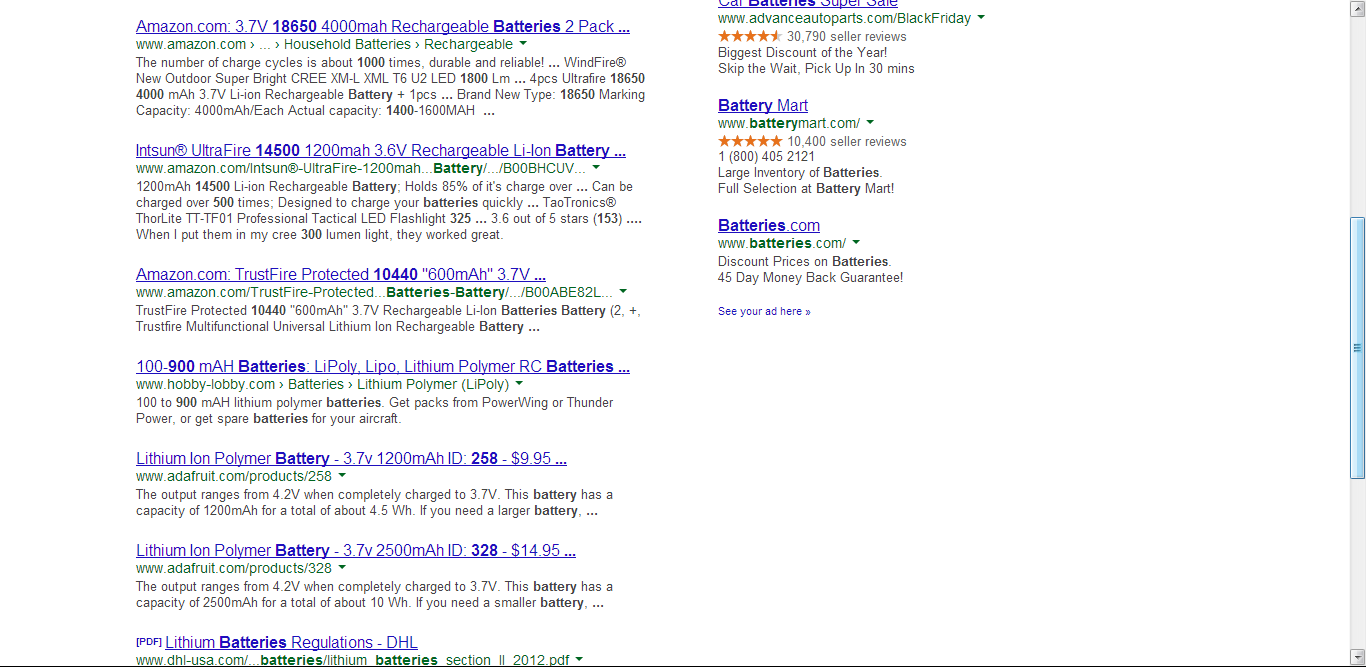The image size is (1368, 667).
Task: Click the 'www.batterymart.com/' URL text
Action: pyautogui.click(x=789, y=124)
